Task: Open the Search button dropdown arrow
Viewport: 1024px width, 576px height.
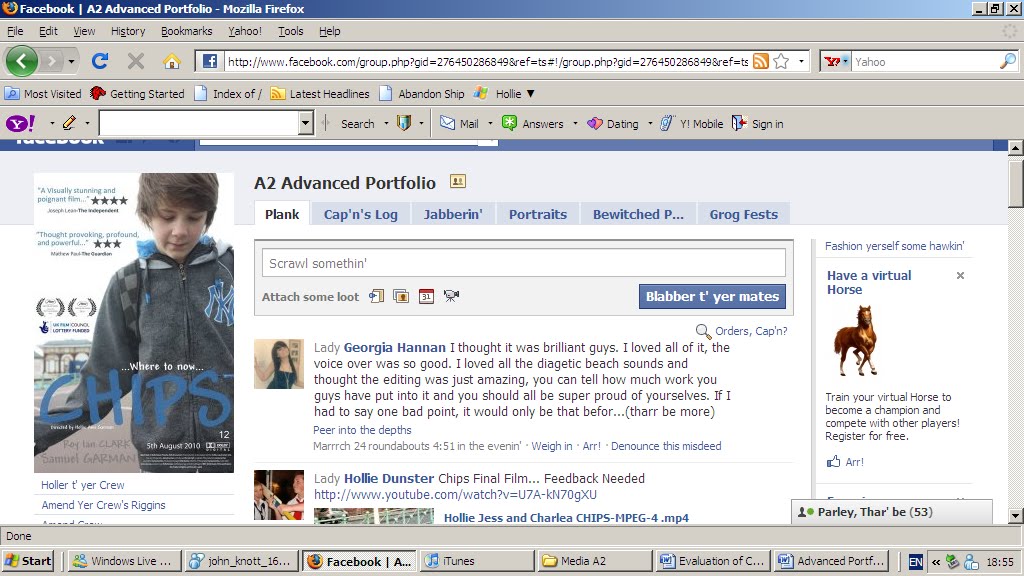Action: 386,123
